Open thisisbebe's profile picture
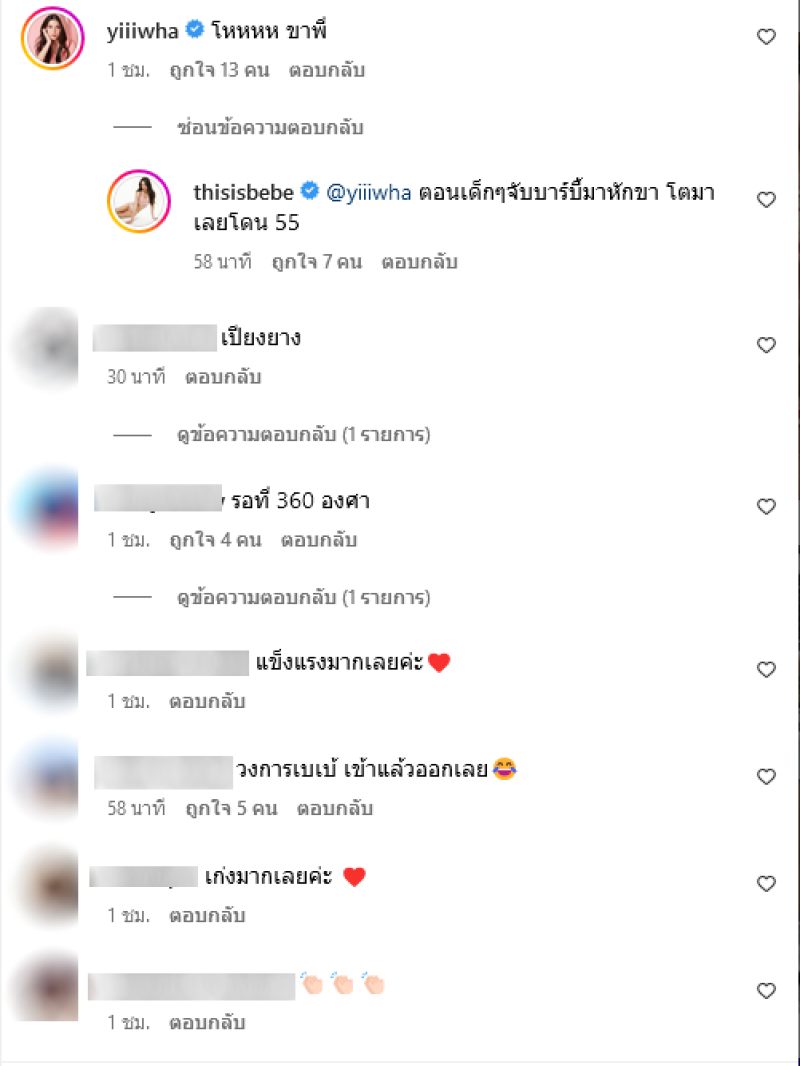The image size is (800, 1066). [139, 201]
